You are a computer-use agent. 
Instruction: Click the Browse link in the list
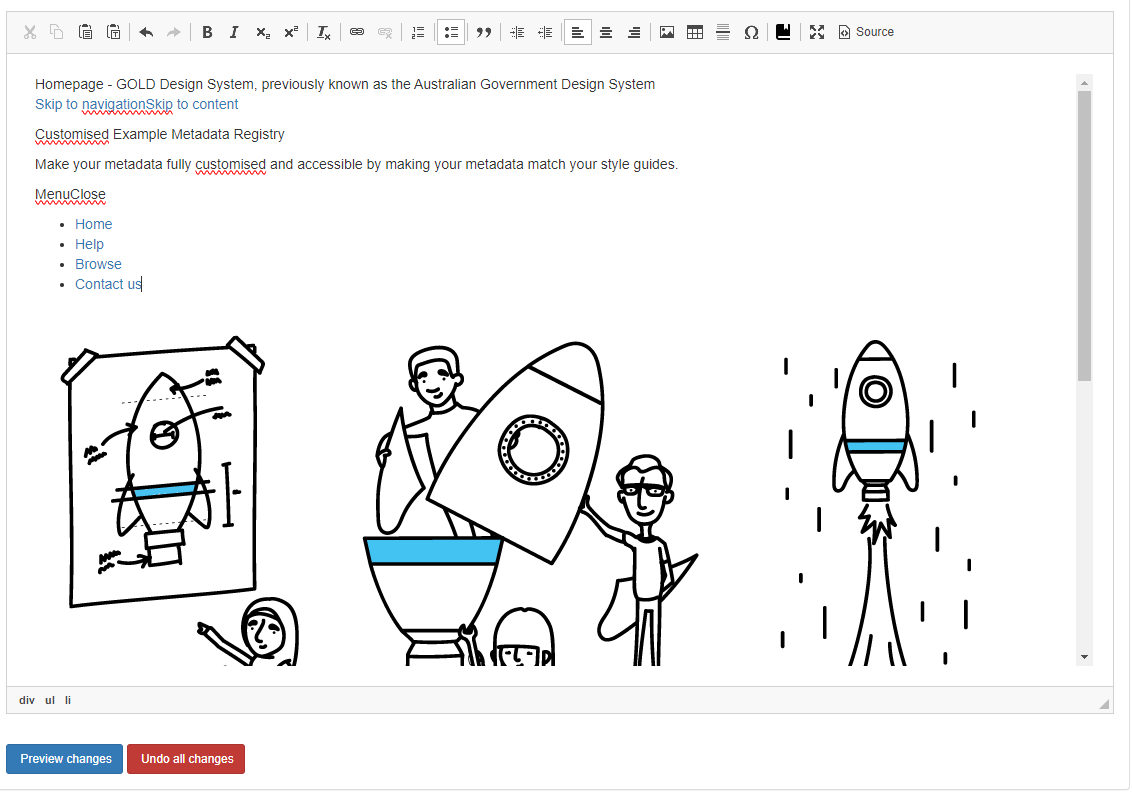coord(98,264)
